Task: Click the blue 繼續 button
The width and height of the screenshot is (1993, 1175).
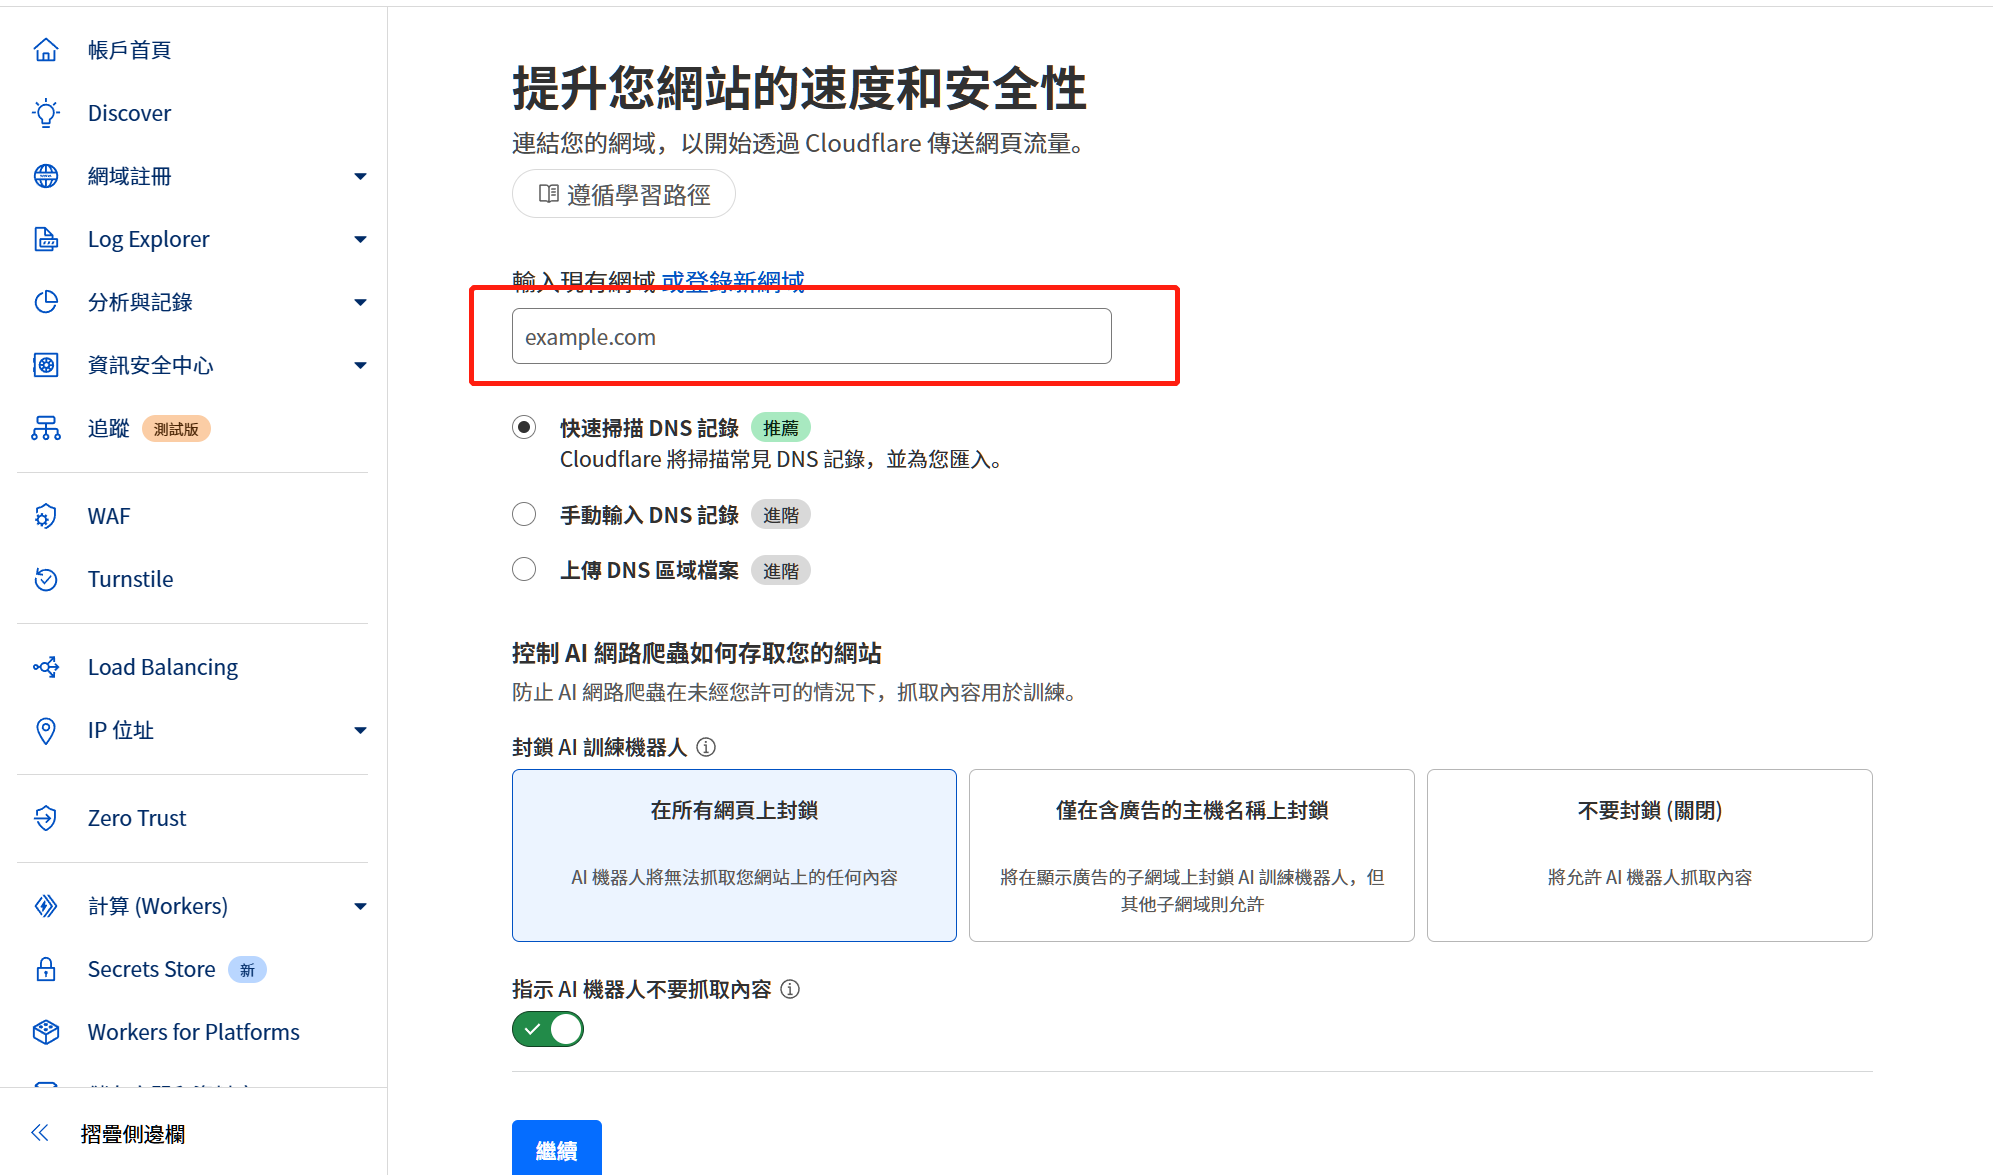Action: tap(556, 1149)
